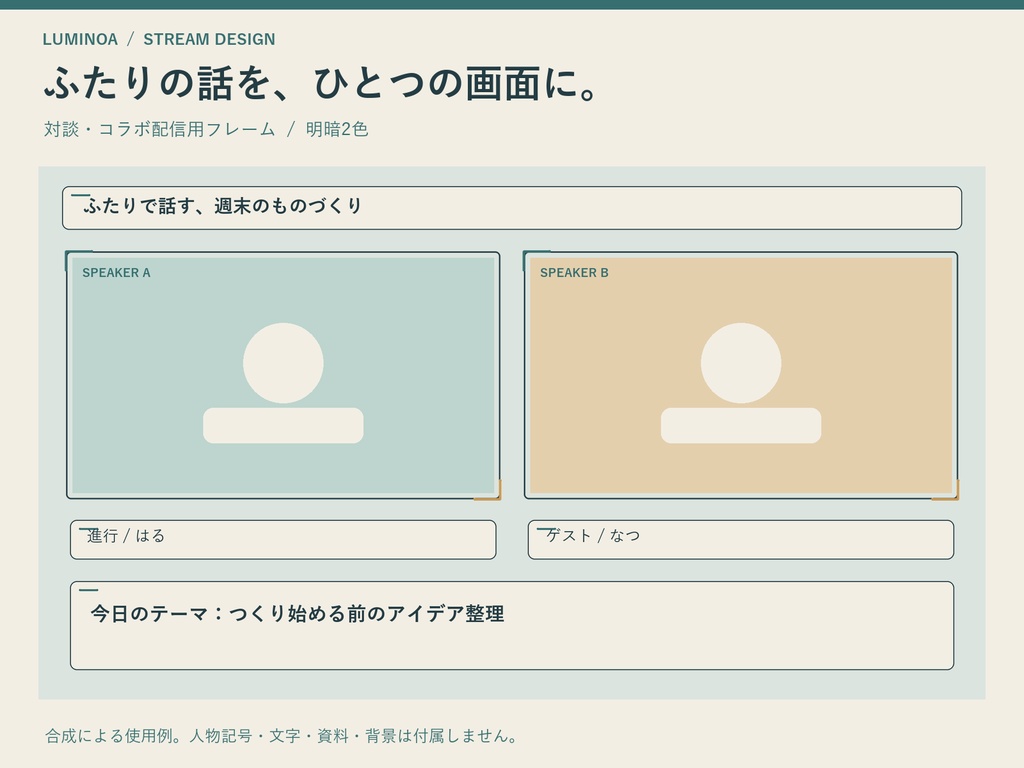Click the subtitle 対談・コラボ配信用フレーム
This screenshot has height=768, width=1024.
[x=159, y=129]
